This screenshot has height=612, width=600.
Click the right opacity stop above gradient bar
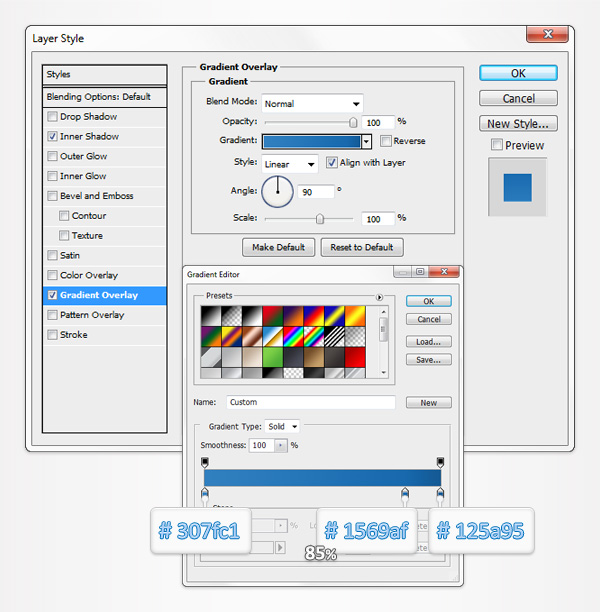[440, 463]
